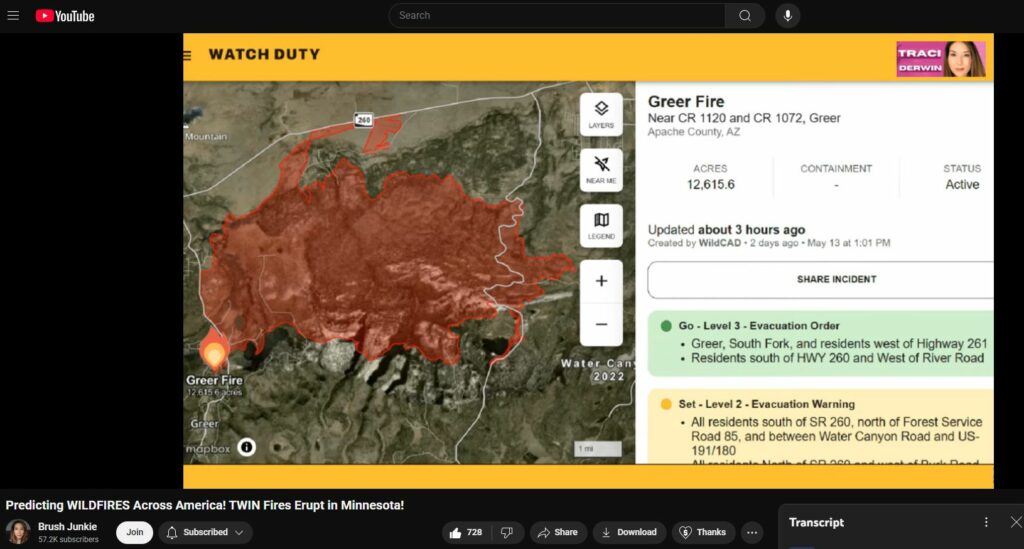Join the Brush Junkie channel membership
Image resolution: width=1024 pixels, height=549 pixels.
(x=135, y=532)
